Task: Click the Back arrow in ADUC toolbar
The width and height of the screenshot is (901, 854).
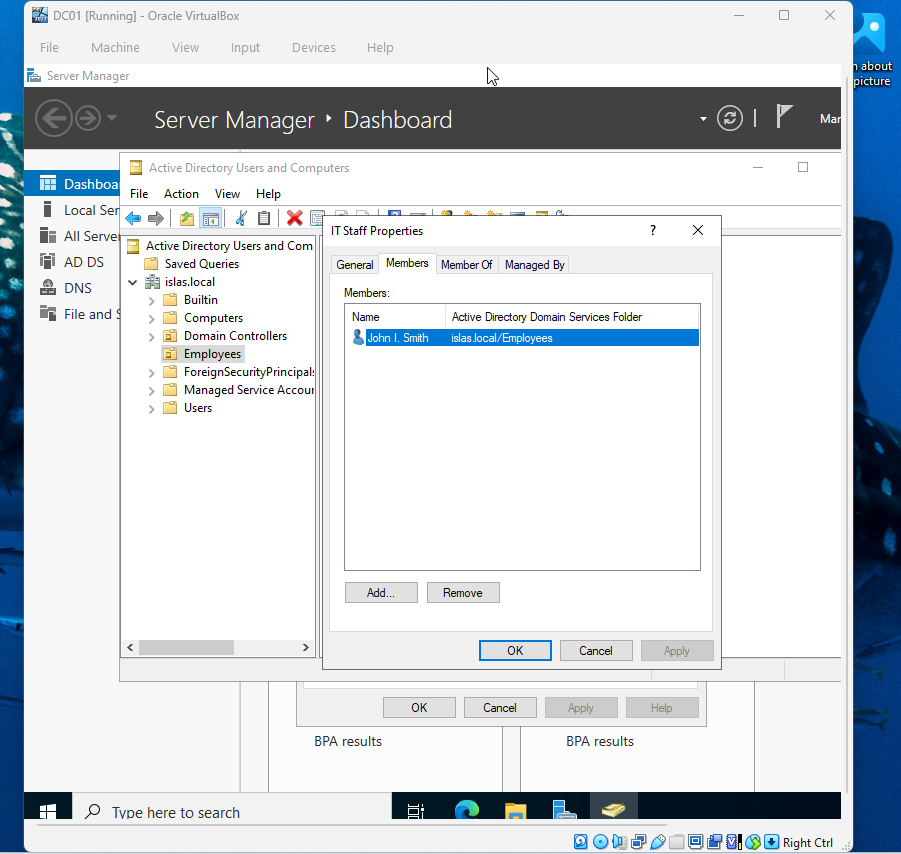Action: pyautogui.click(x=133, y=218)
